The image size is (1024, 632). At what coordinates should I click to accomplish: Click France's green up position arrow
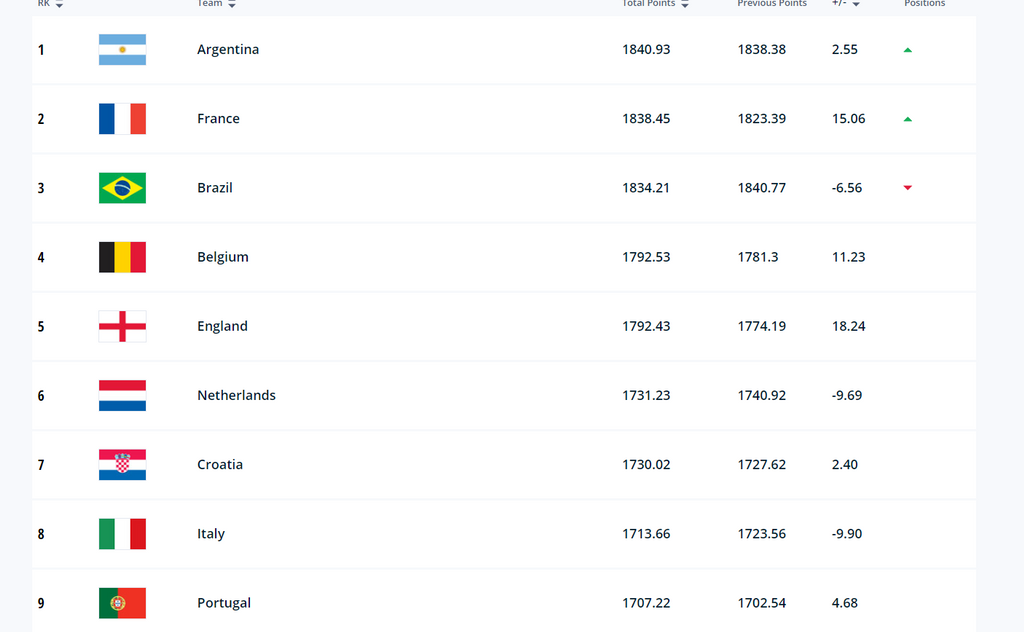908,119
